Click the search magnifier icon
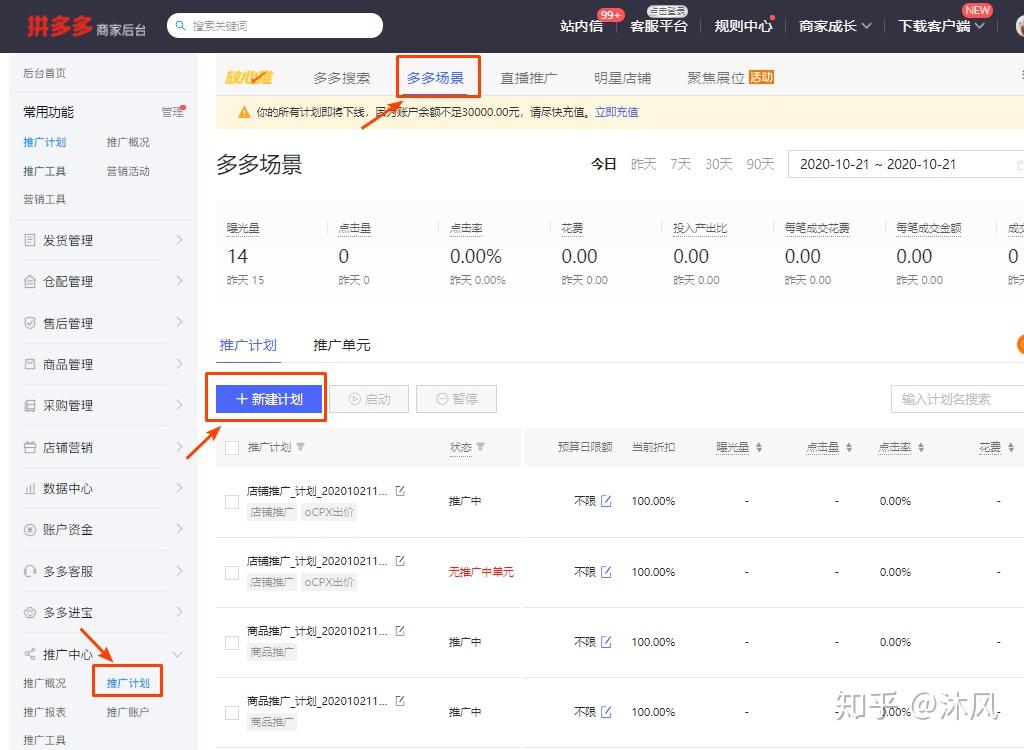The width and height of the screenshot is (1024, 750). click(181, 25)
